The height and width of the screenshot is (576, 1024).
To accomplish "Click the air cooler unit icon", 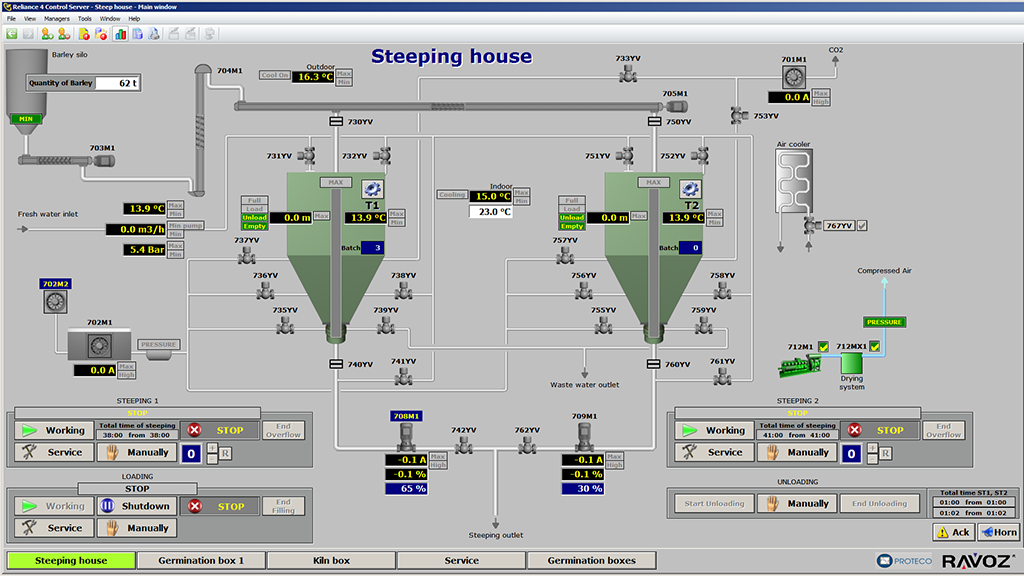I will 793,181.
